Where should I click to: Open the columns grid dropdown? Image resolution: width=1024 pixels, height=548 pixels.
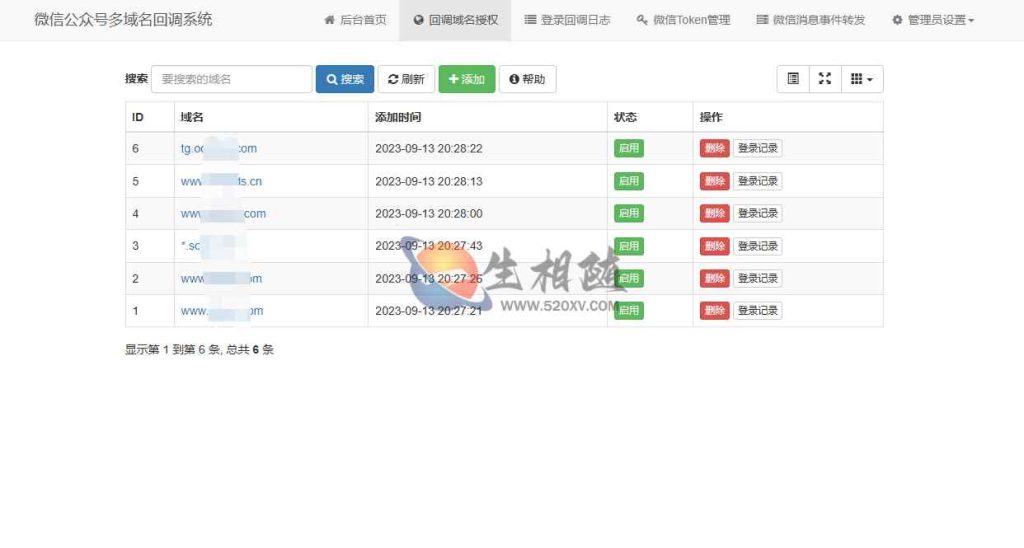coord(862,79)
